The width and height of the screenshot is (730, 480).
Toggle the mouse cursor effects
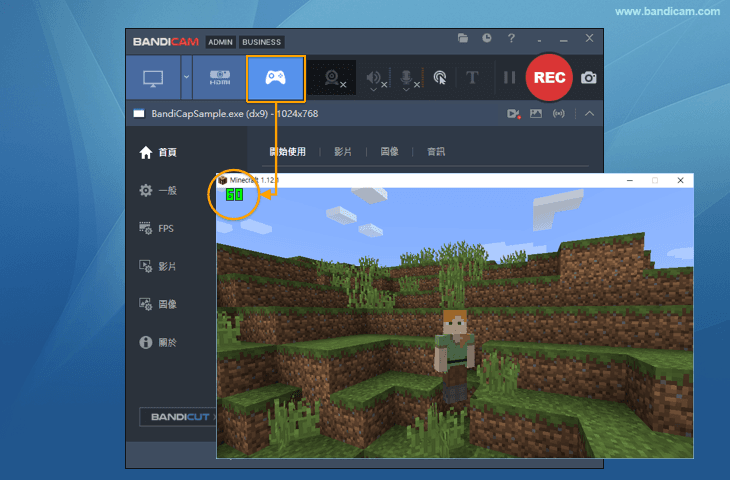[440, 78]
